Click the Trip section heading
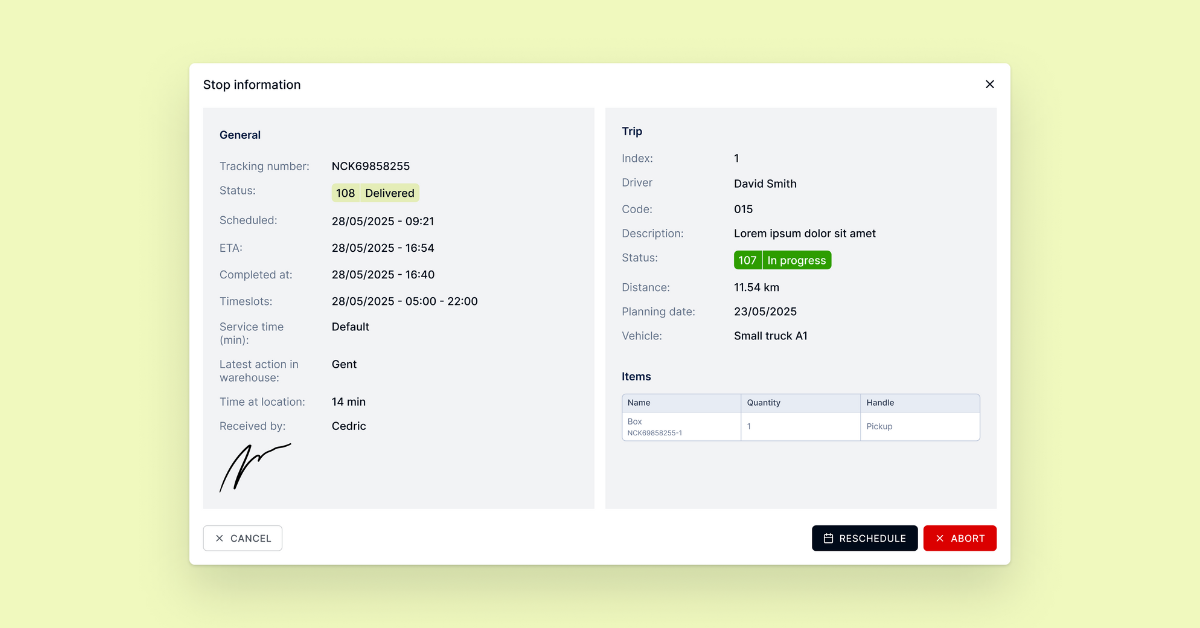The image size is (1200, 628). click(x=631, y=131)
